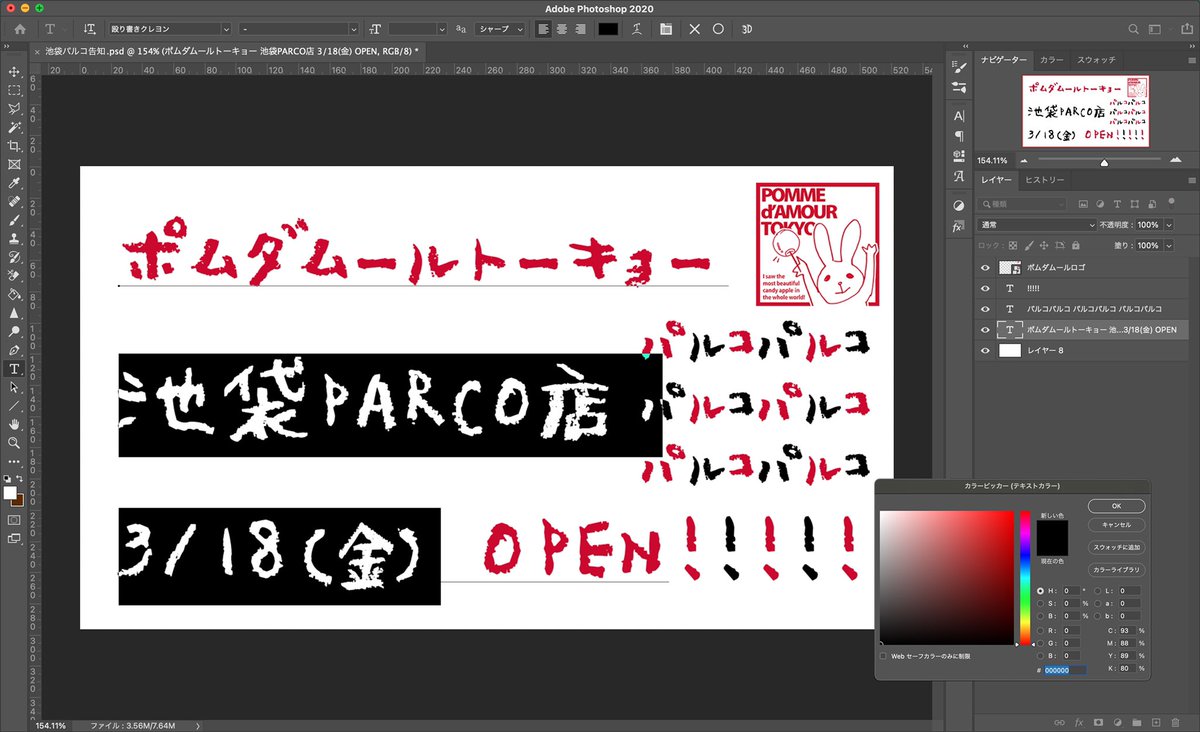Toggle visibility of ポムダムールトーキョー text layer
Screen dimensions: 1200x732
tap(986, 330)
